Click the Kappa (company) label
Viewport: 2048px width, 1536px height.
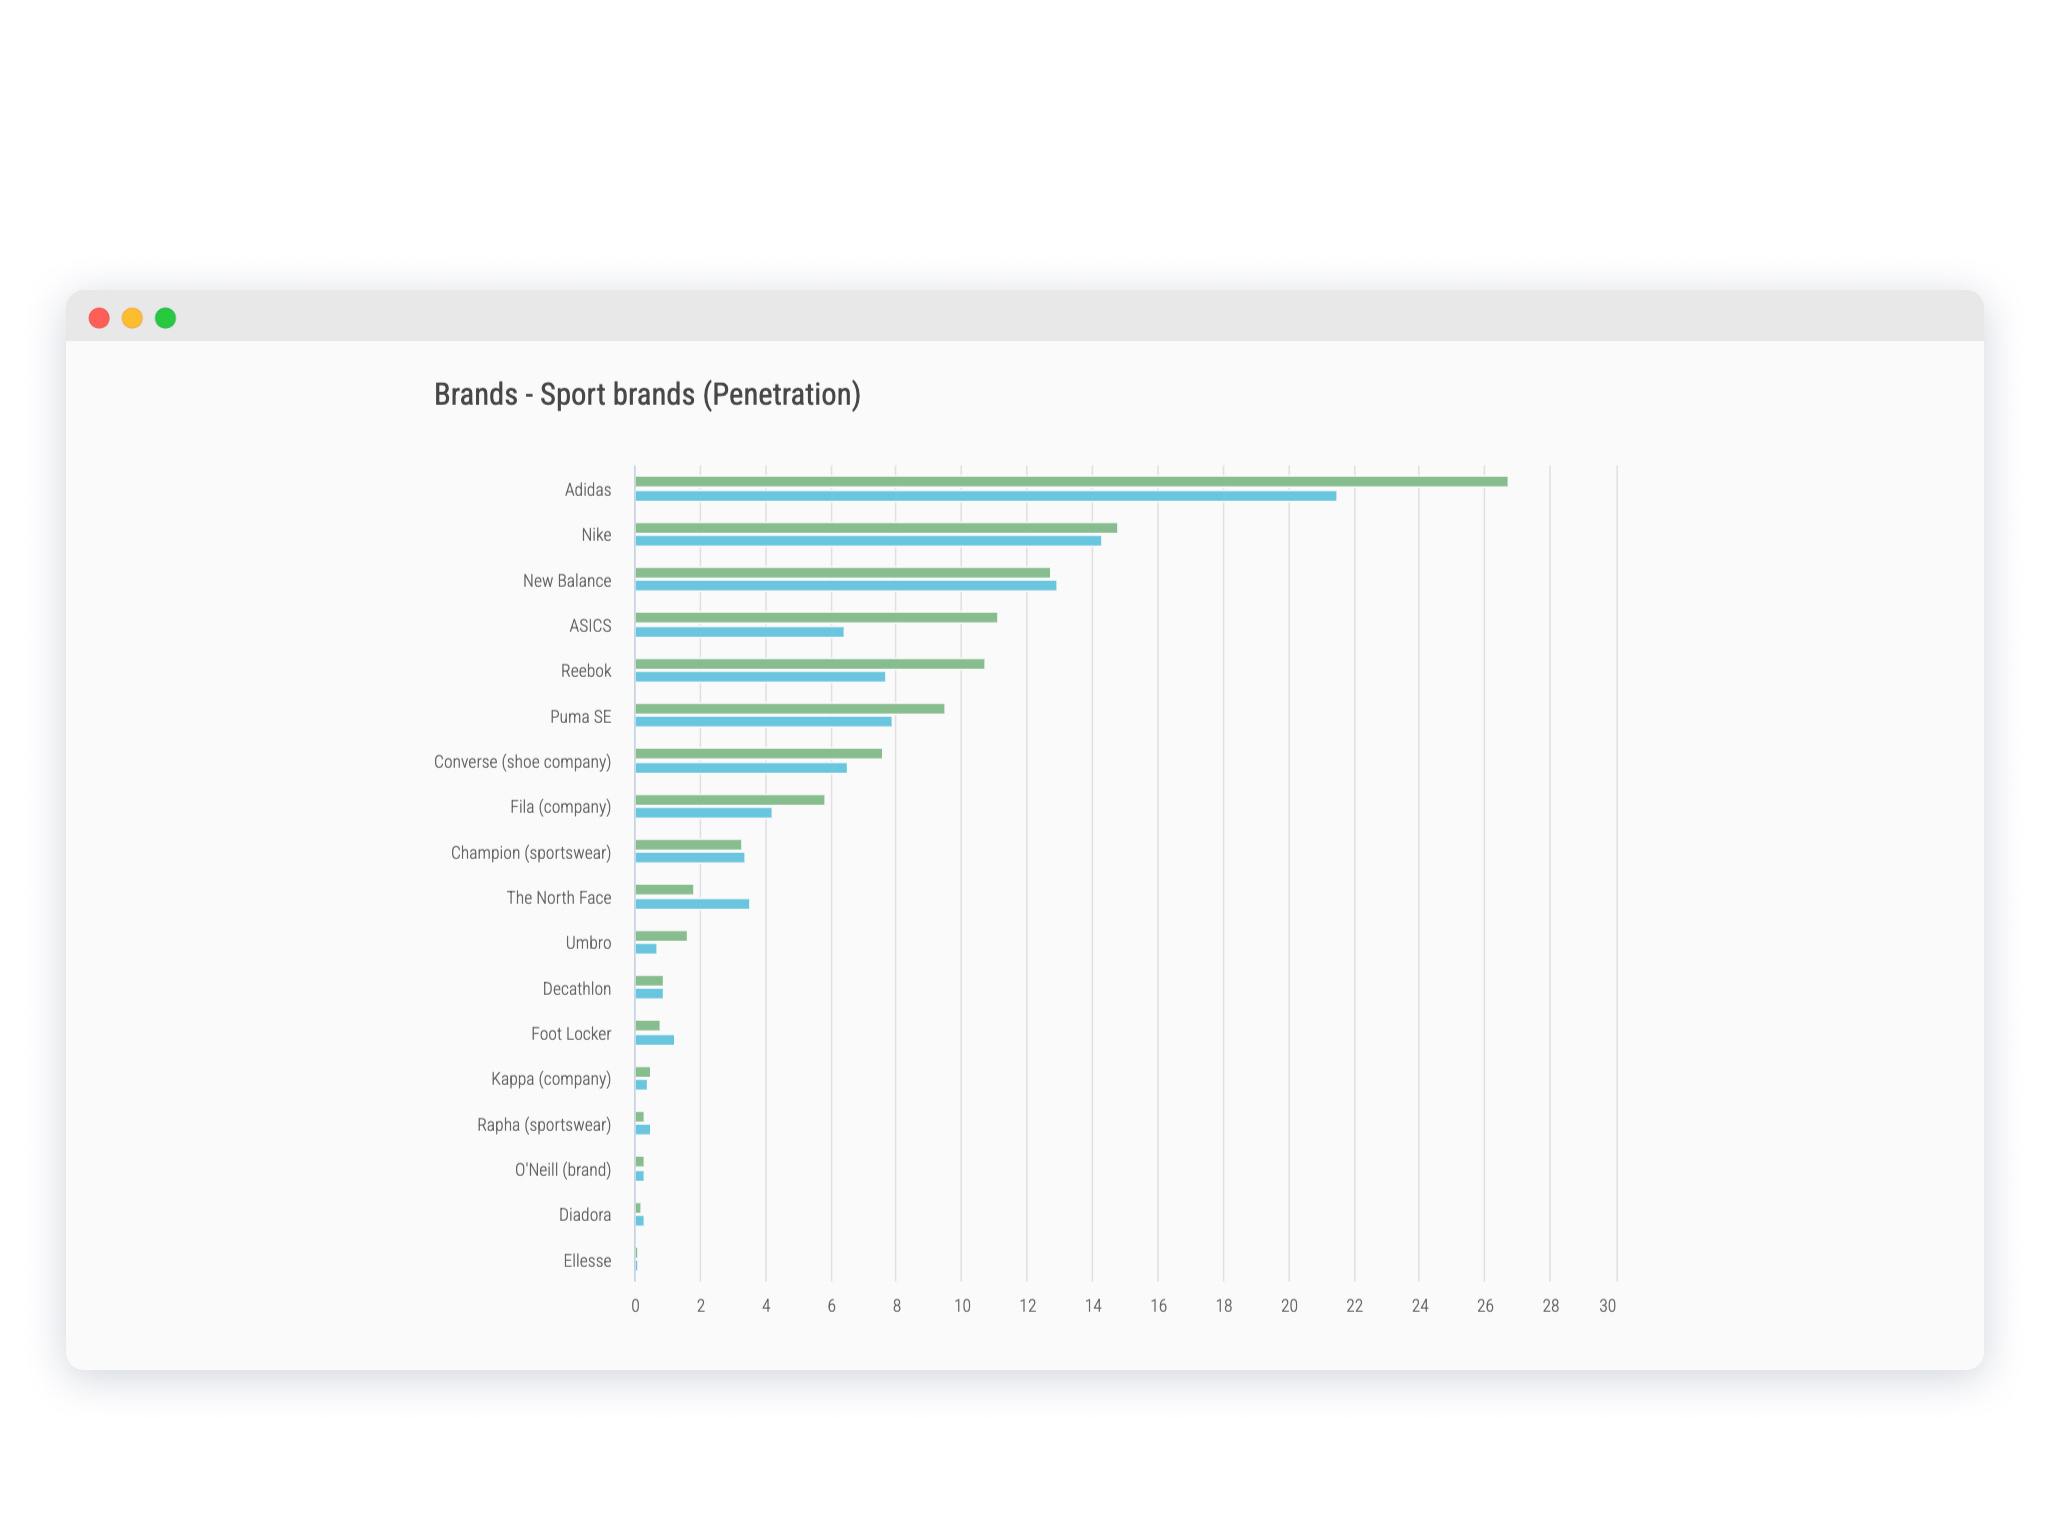(551, 1079)
